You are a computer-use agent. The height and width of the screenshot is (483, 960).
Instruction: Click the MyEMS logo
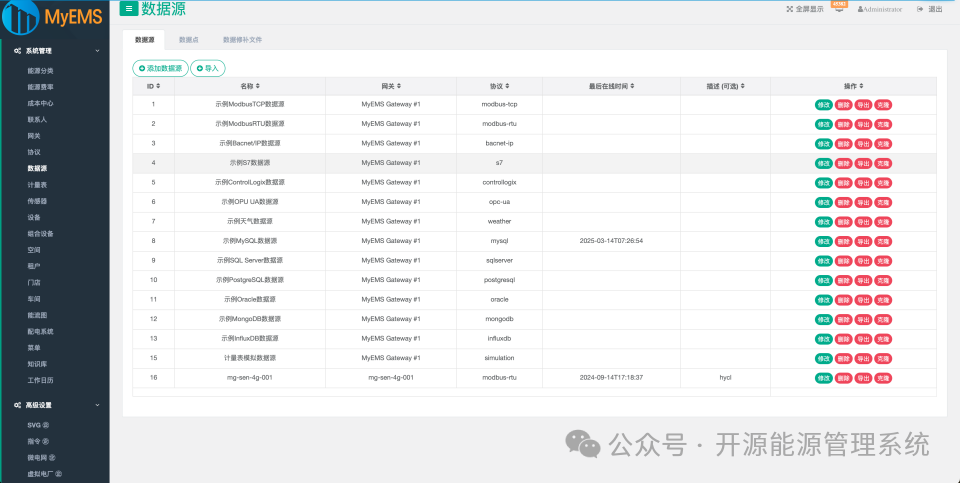[x=53, y=17]
